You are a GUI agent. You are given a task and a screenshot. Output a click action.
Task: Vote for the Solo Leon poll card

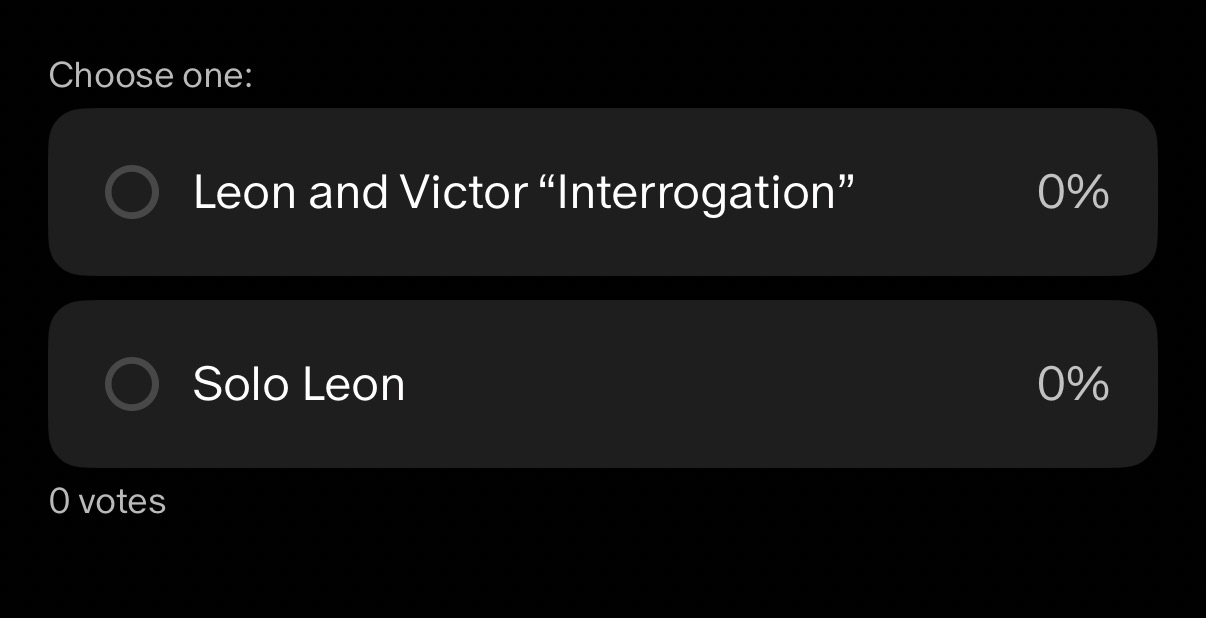point(602,384)
